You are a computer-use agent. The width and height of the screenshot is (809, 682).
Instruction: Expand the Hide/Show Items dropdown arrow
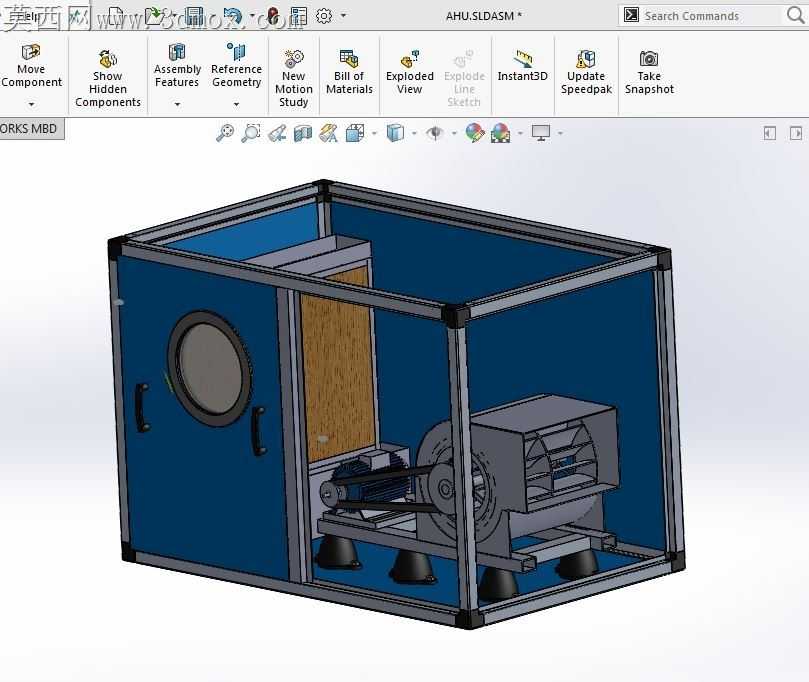click(455, 134)
